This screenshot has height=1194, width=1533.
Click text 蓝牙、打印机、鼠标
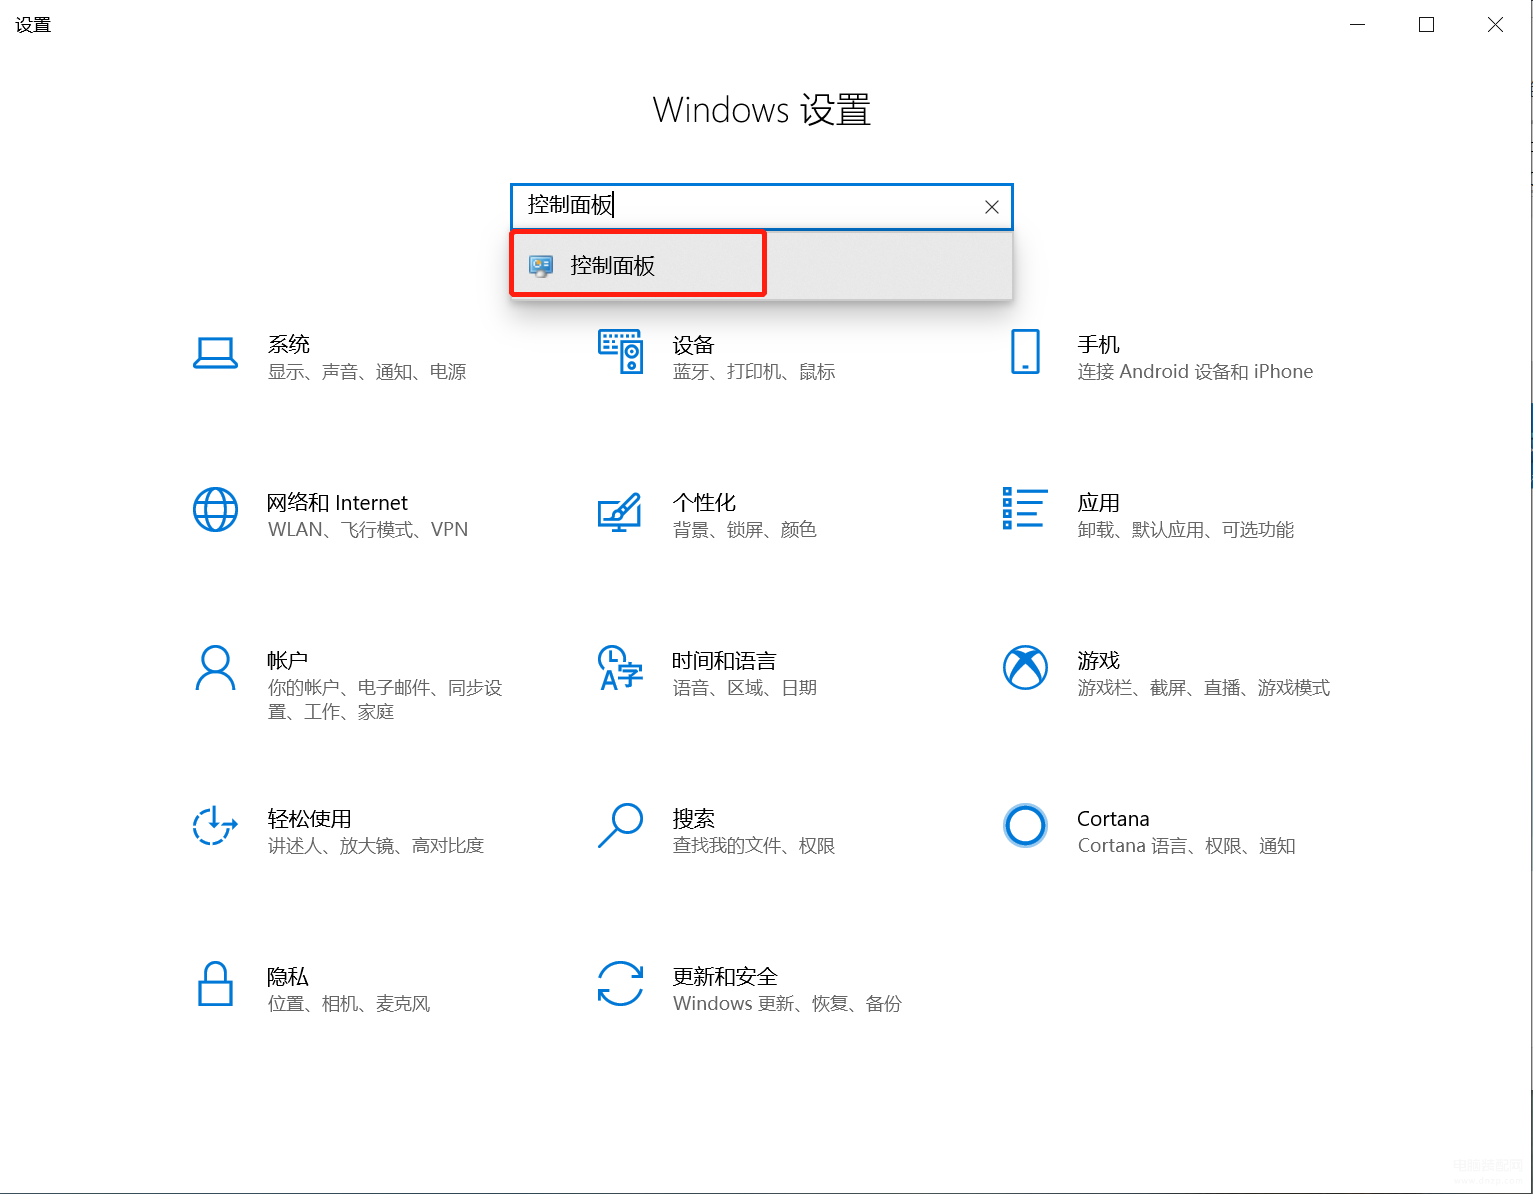tap(754, 372)
